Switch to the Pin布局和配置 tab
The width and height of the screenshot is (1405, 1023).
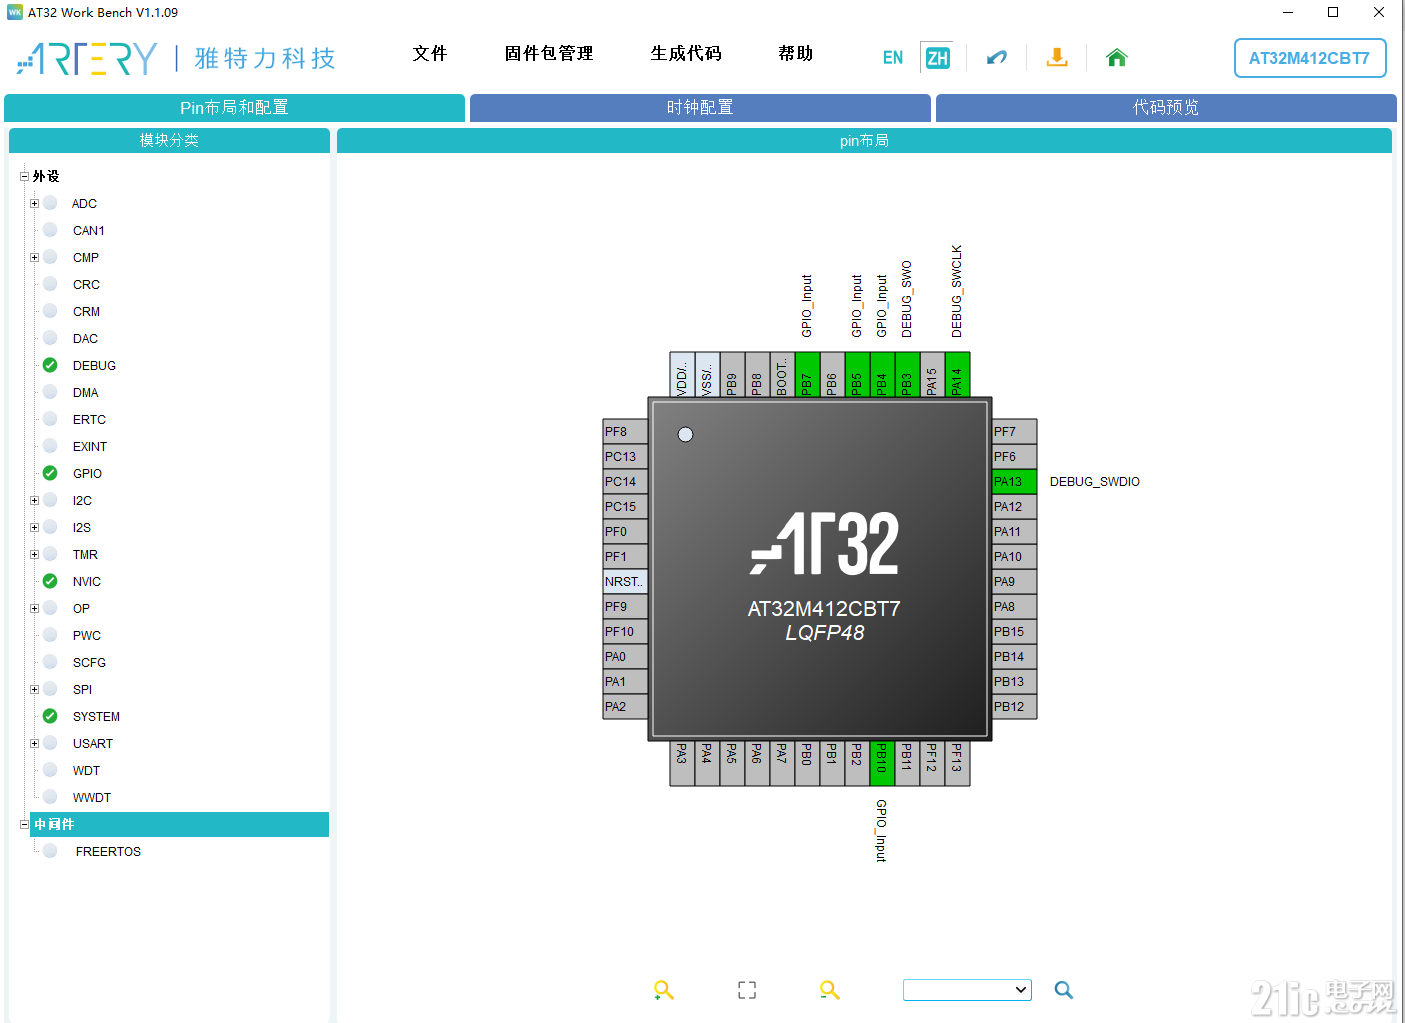(x=234, y=108)
